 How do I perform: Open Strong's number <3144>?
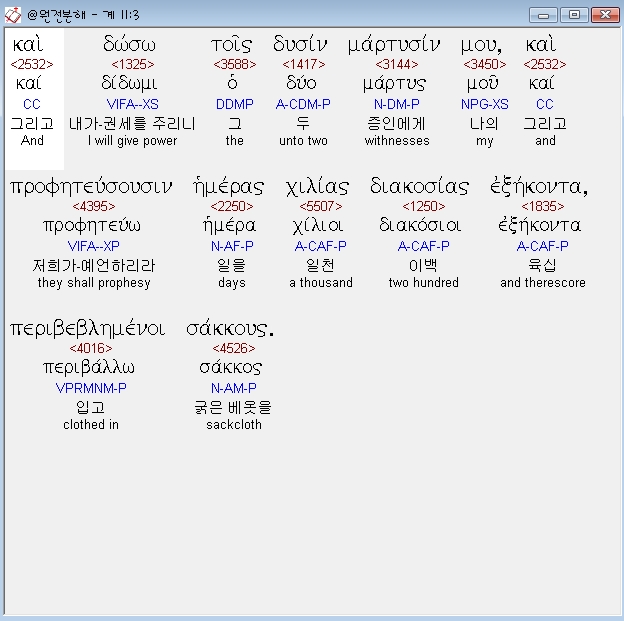(397, 64)
